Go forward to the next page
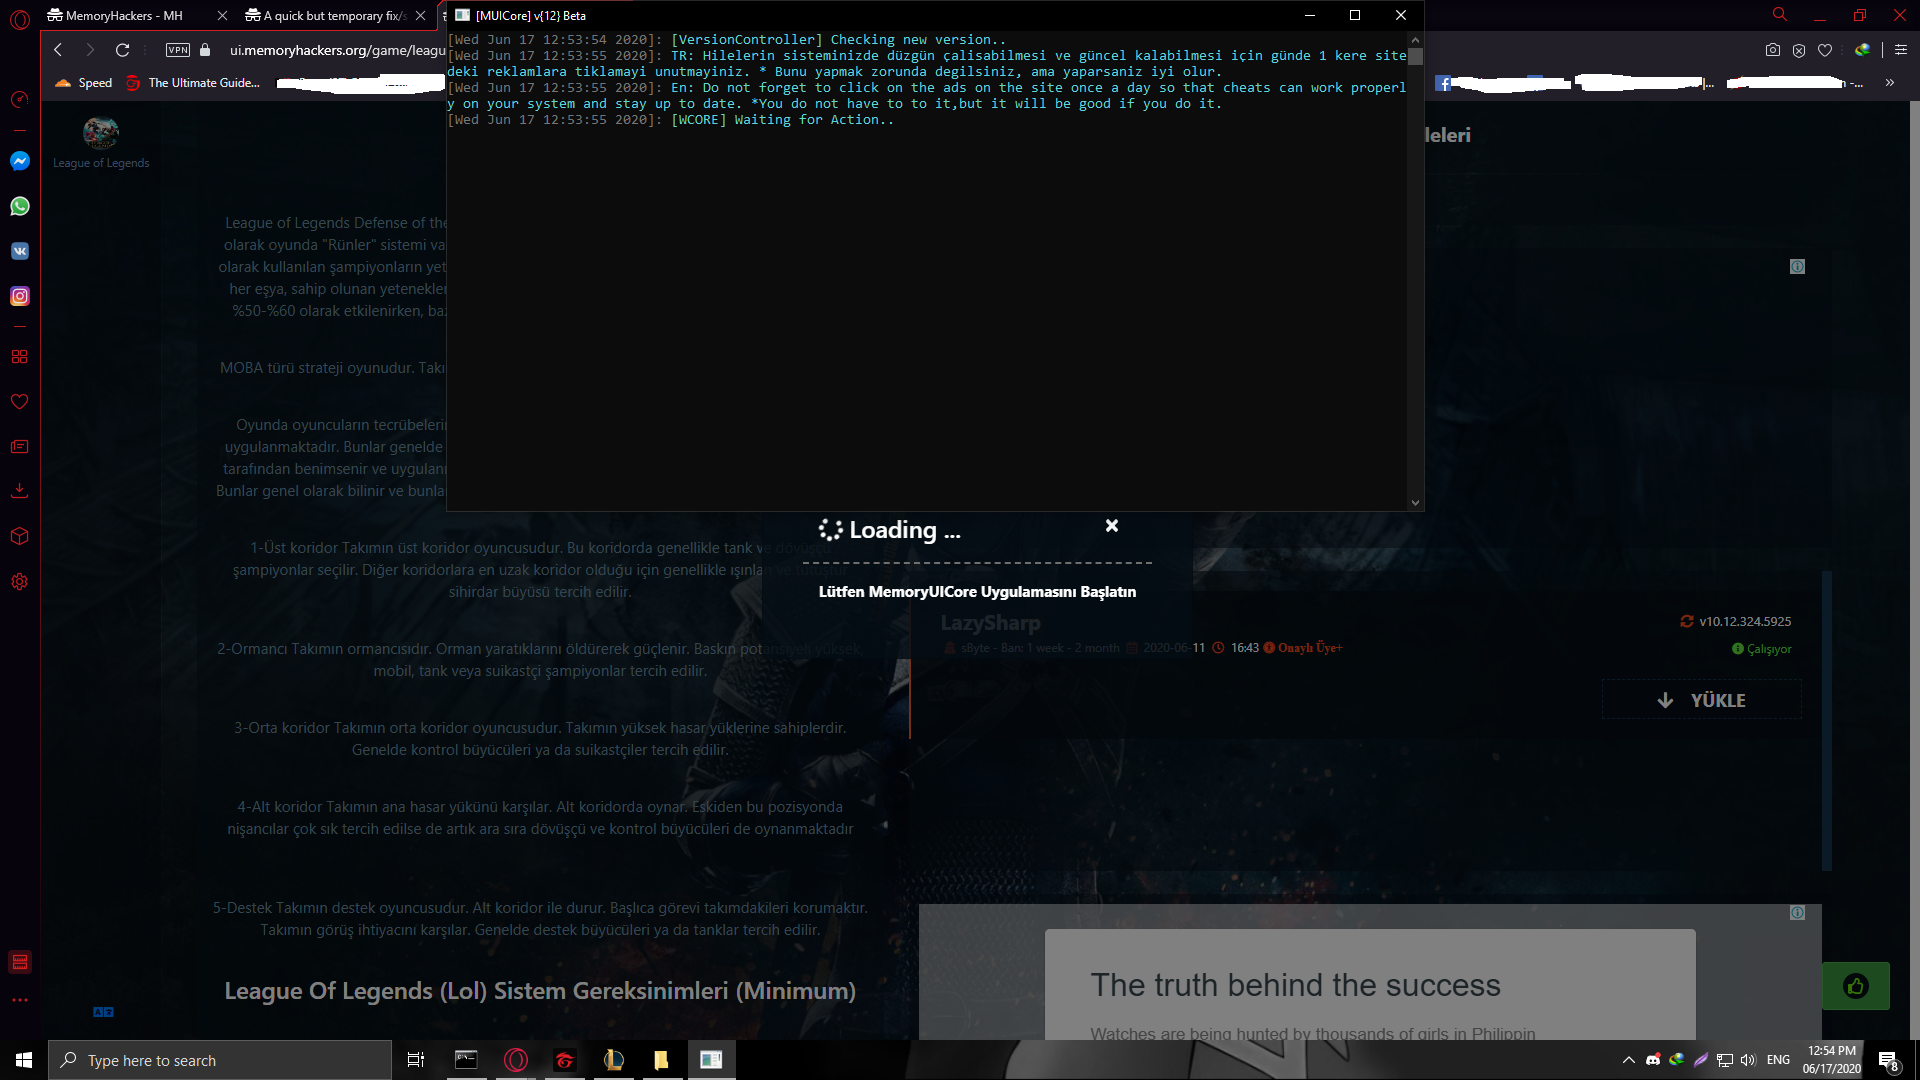 90,50
